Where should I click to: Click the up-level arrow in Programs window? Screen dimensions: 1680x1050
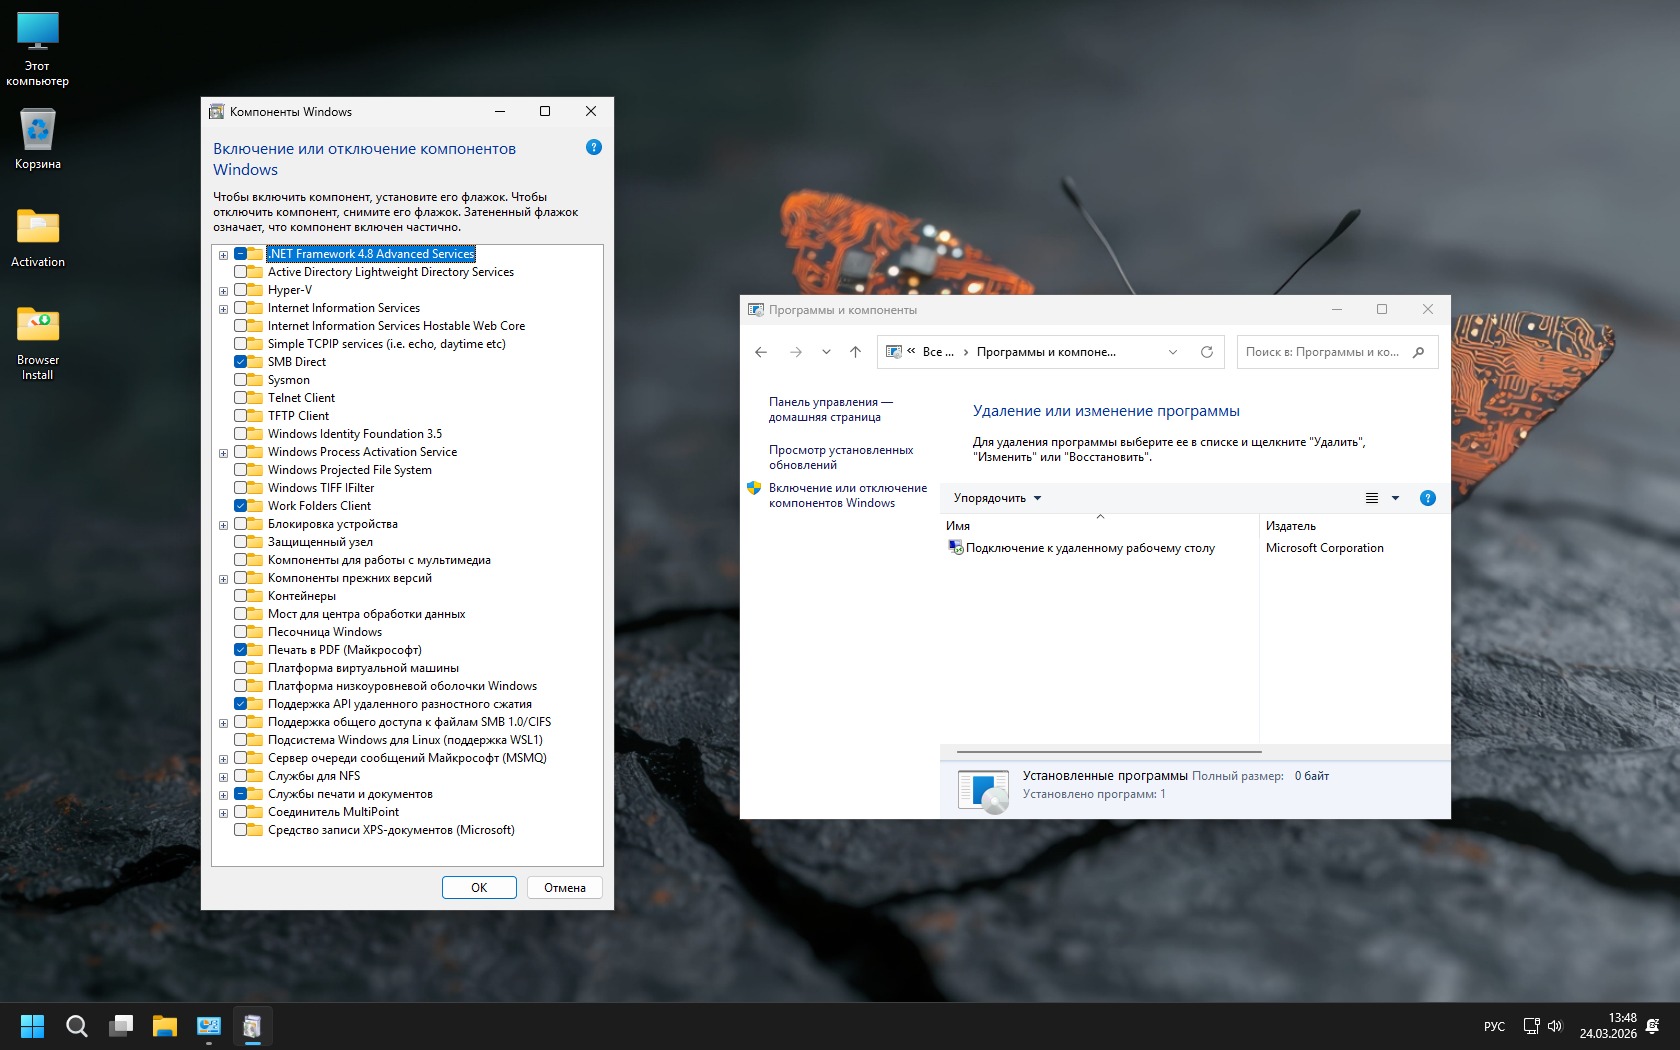click(855, 352)
